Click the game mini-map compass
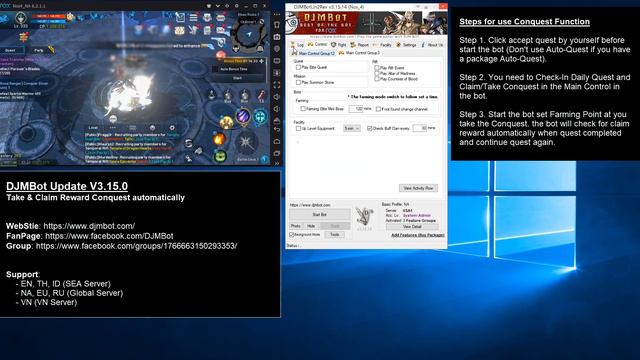This screenshot has height=360, width=640. point(248,34)
